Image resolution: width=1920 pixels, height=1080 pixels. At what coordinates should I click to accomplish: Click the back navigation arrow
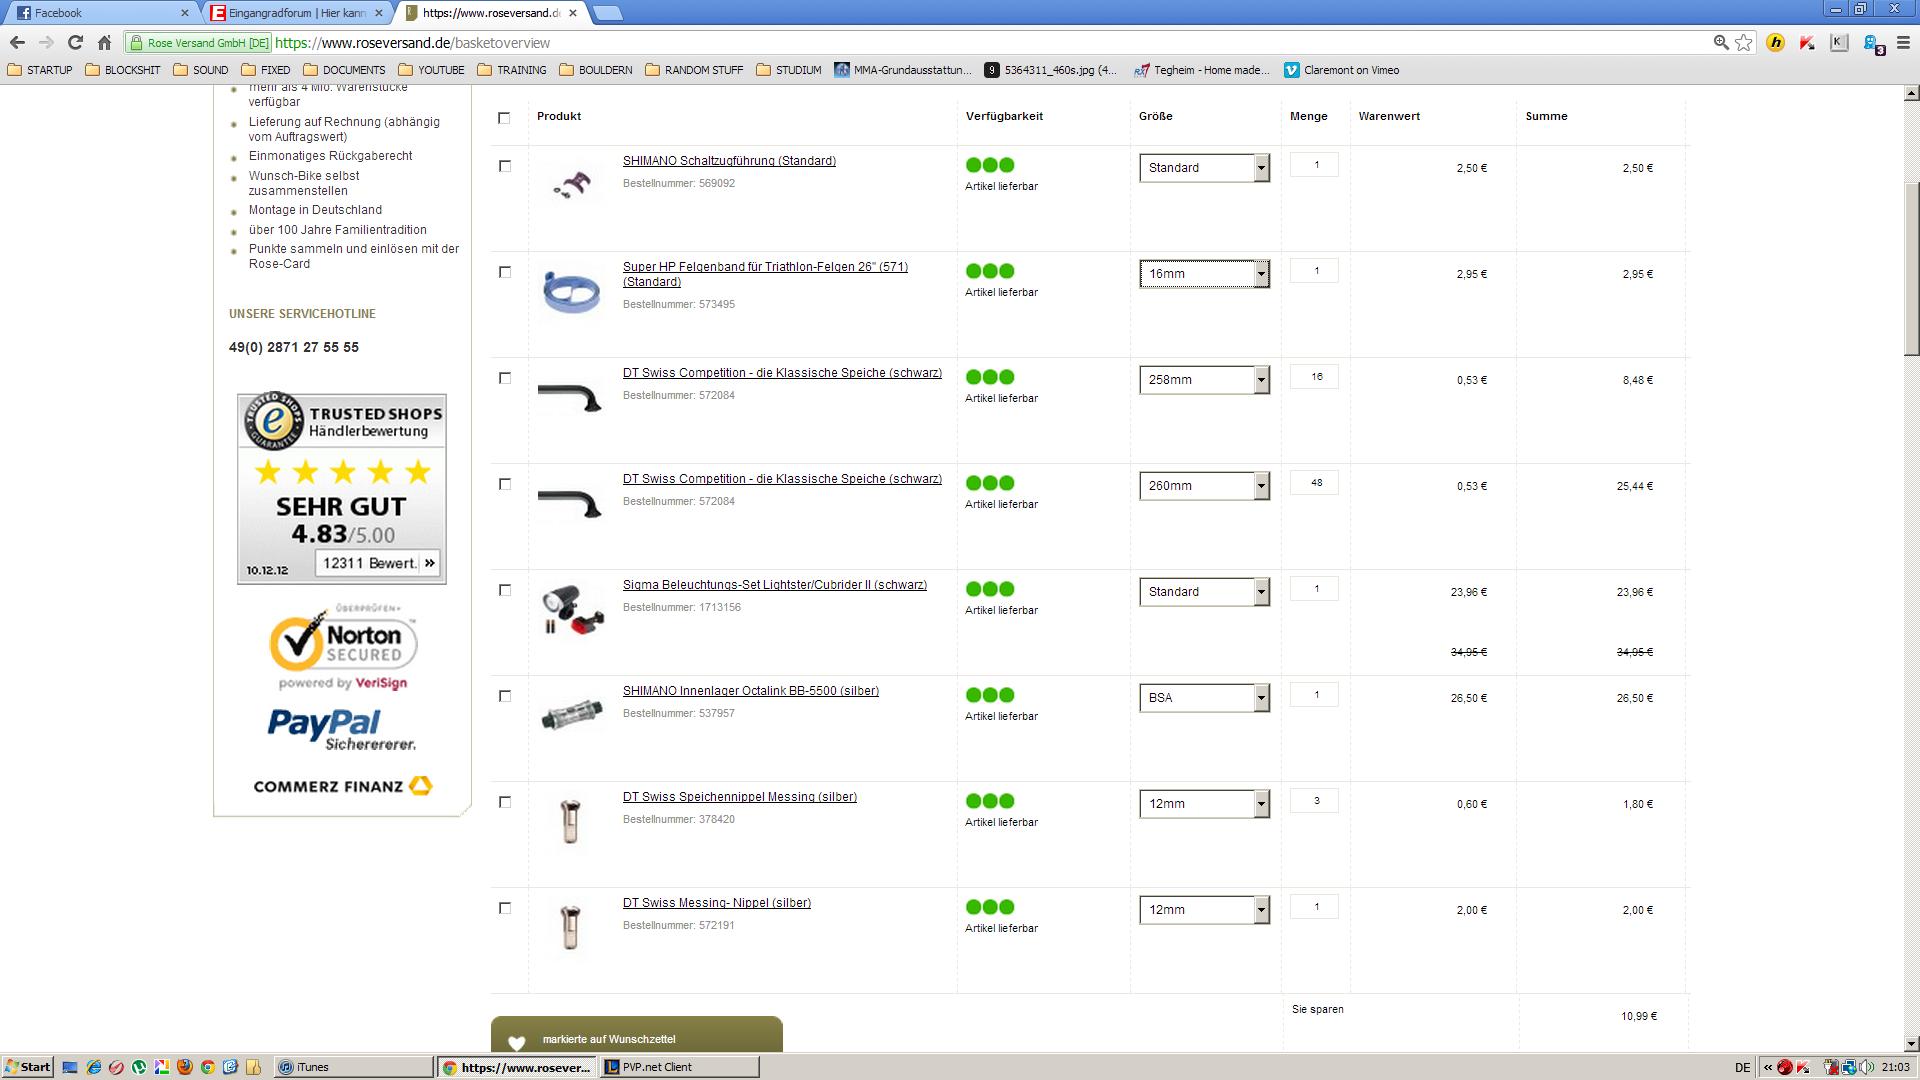pyautogui.click(x=17, y=42)
